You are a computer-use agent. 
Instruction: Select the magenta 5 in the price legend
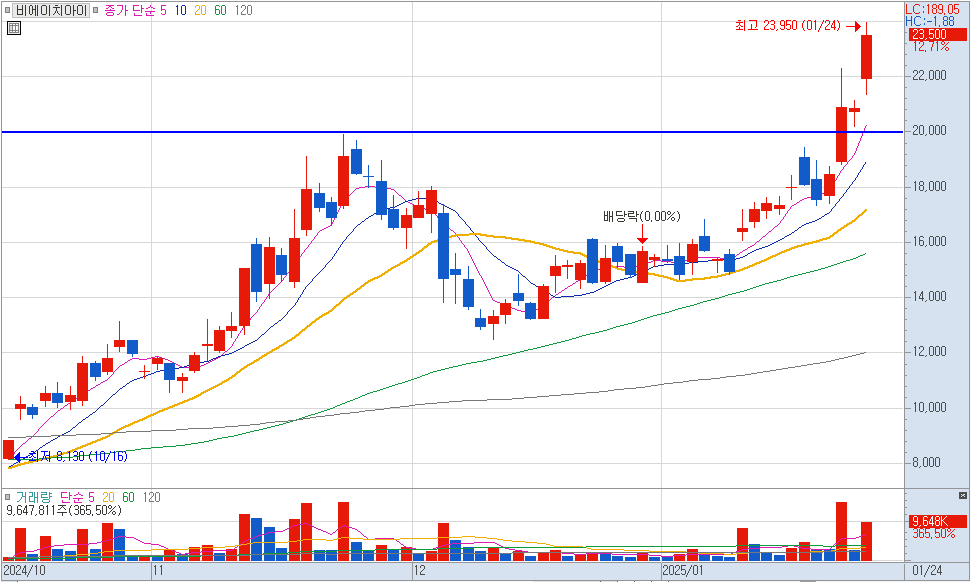tap(163, 11)
